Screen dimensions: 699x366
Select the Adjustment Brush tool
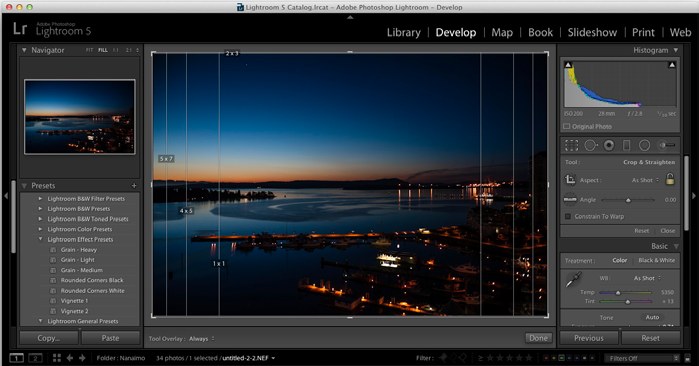pos(667,145)
